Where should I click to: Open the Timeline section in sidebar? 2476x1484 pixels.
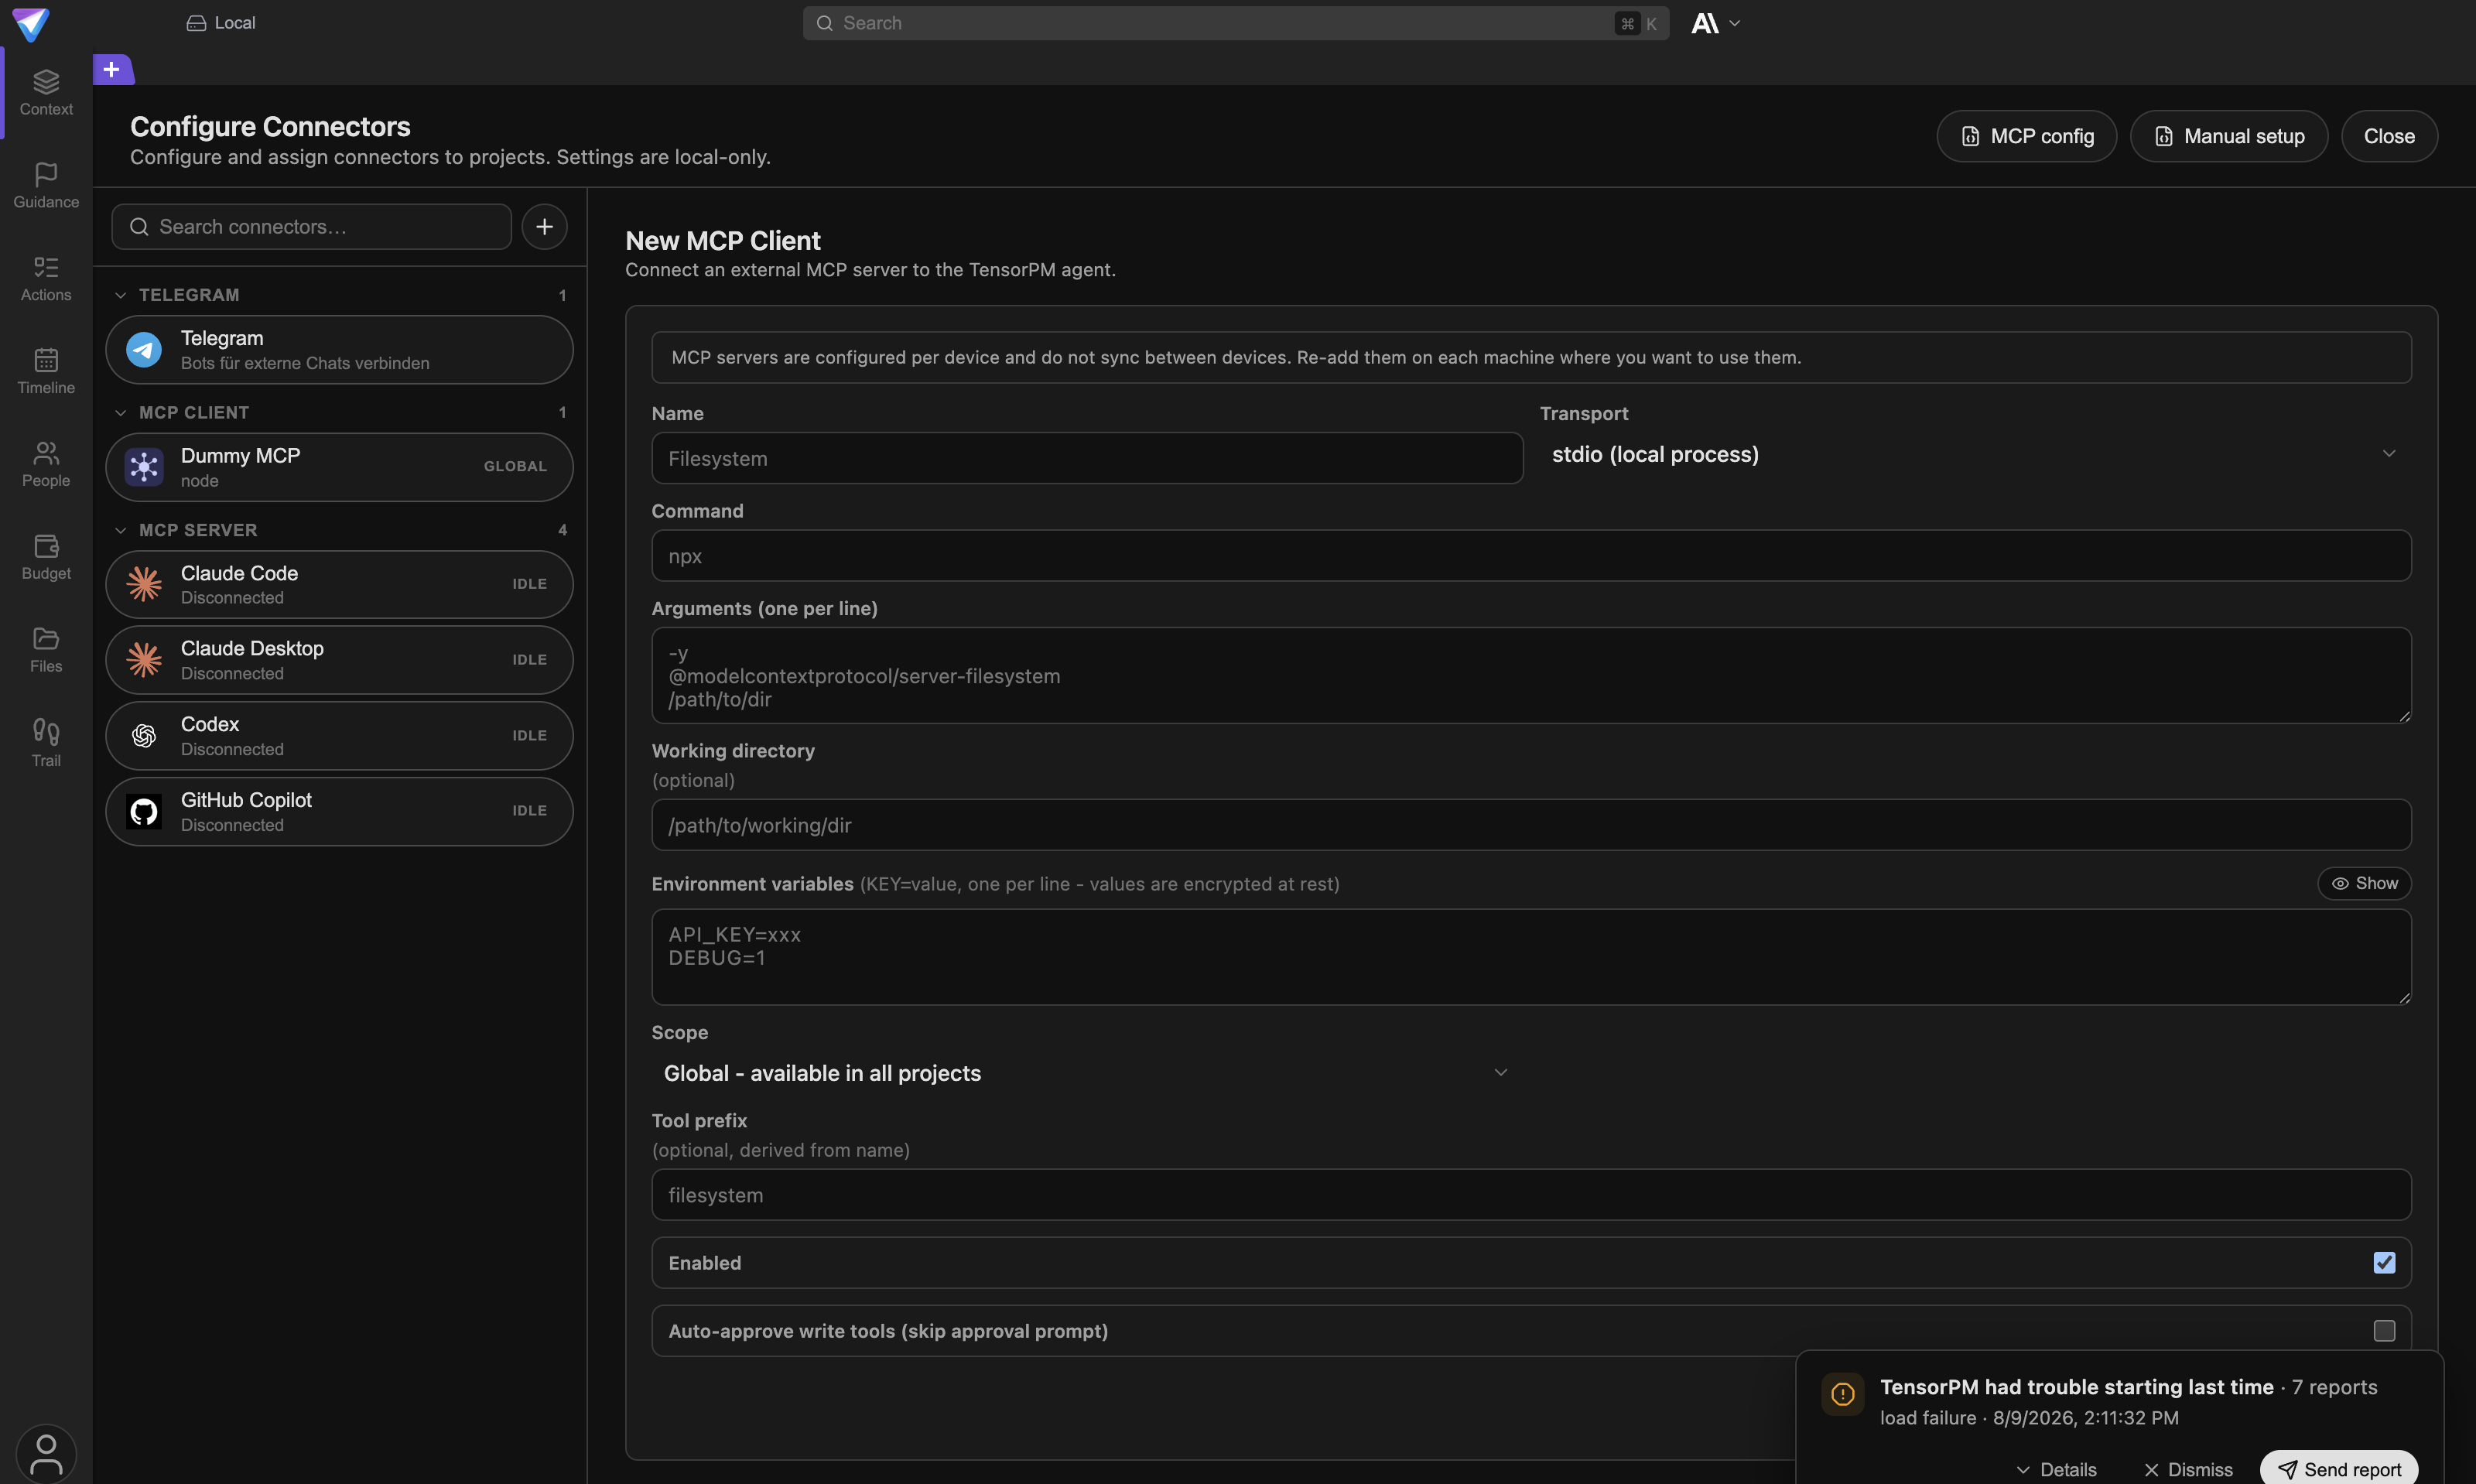point(46,371)
